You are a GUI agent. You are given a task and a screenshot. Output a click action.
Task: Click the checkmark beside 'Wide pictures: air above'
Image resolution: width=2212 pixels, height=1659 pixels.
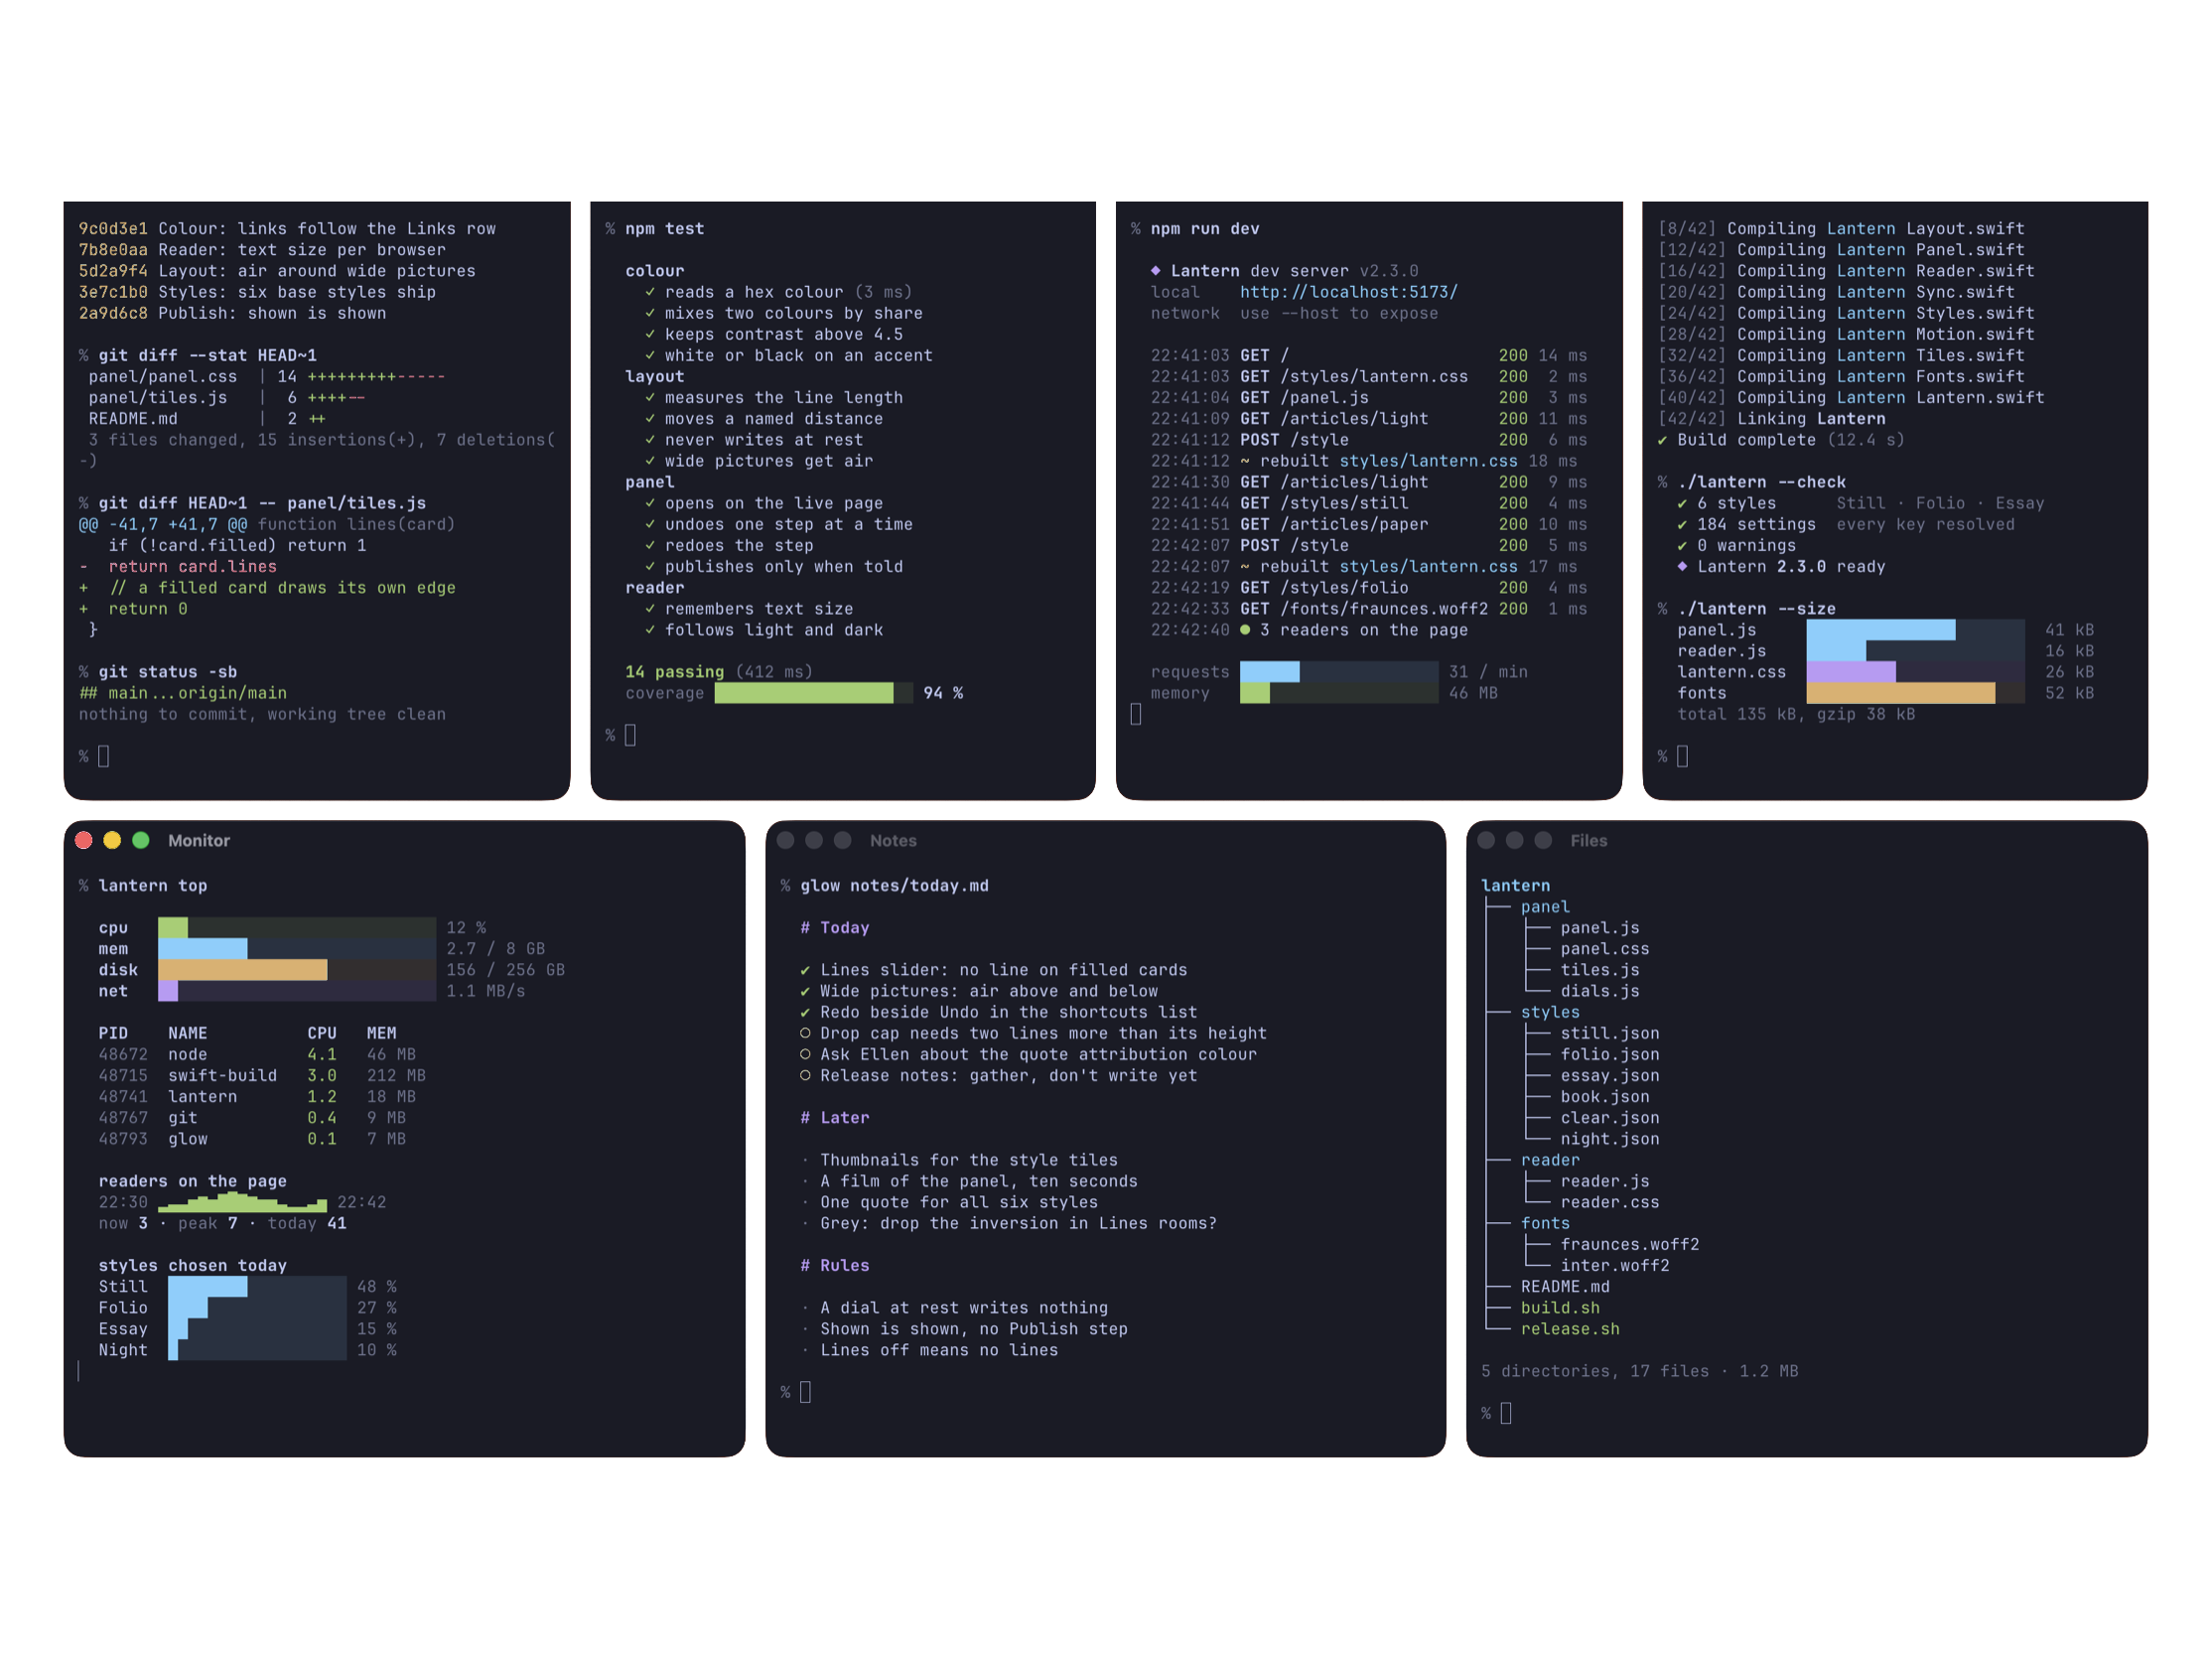(x=805, y=991)
